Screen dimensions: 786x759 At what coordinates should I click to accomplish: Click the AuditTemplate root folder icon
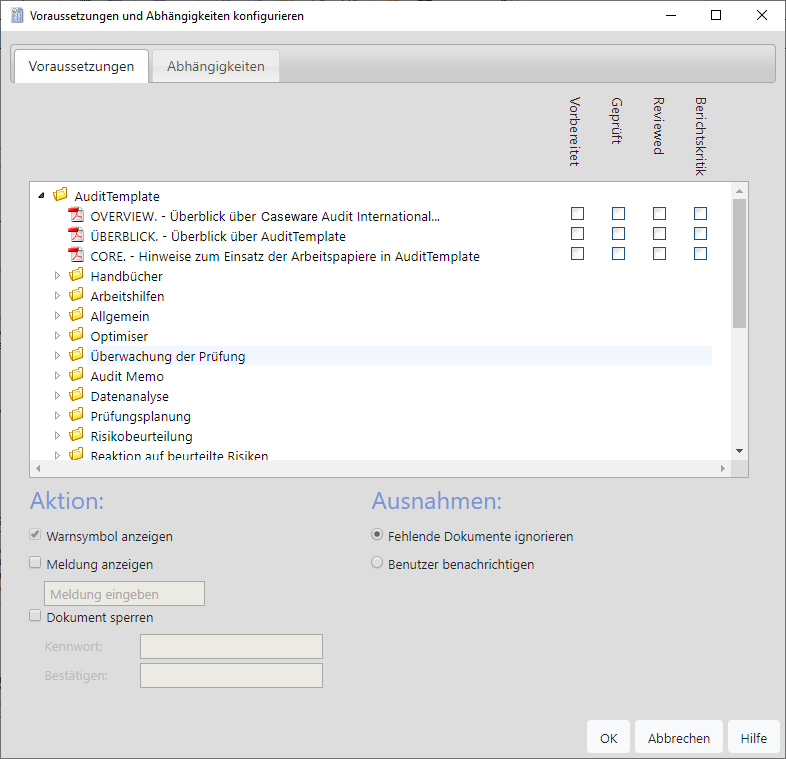pyautogui.click(x=60, y=196)
